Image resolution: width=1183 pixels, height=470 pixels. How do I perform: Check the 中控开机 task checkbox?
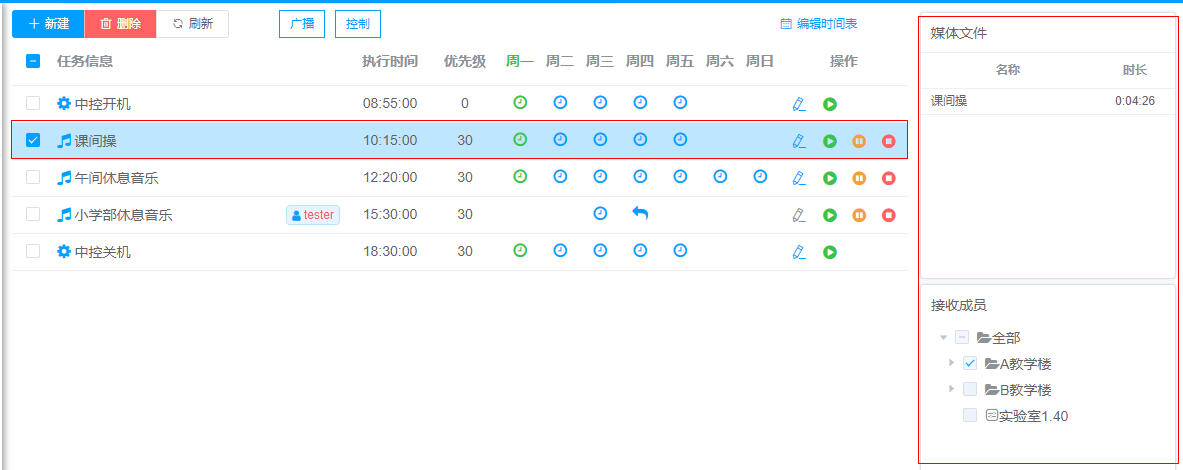(33, 103)
